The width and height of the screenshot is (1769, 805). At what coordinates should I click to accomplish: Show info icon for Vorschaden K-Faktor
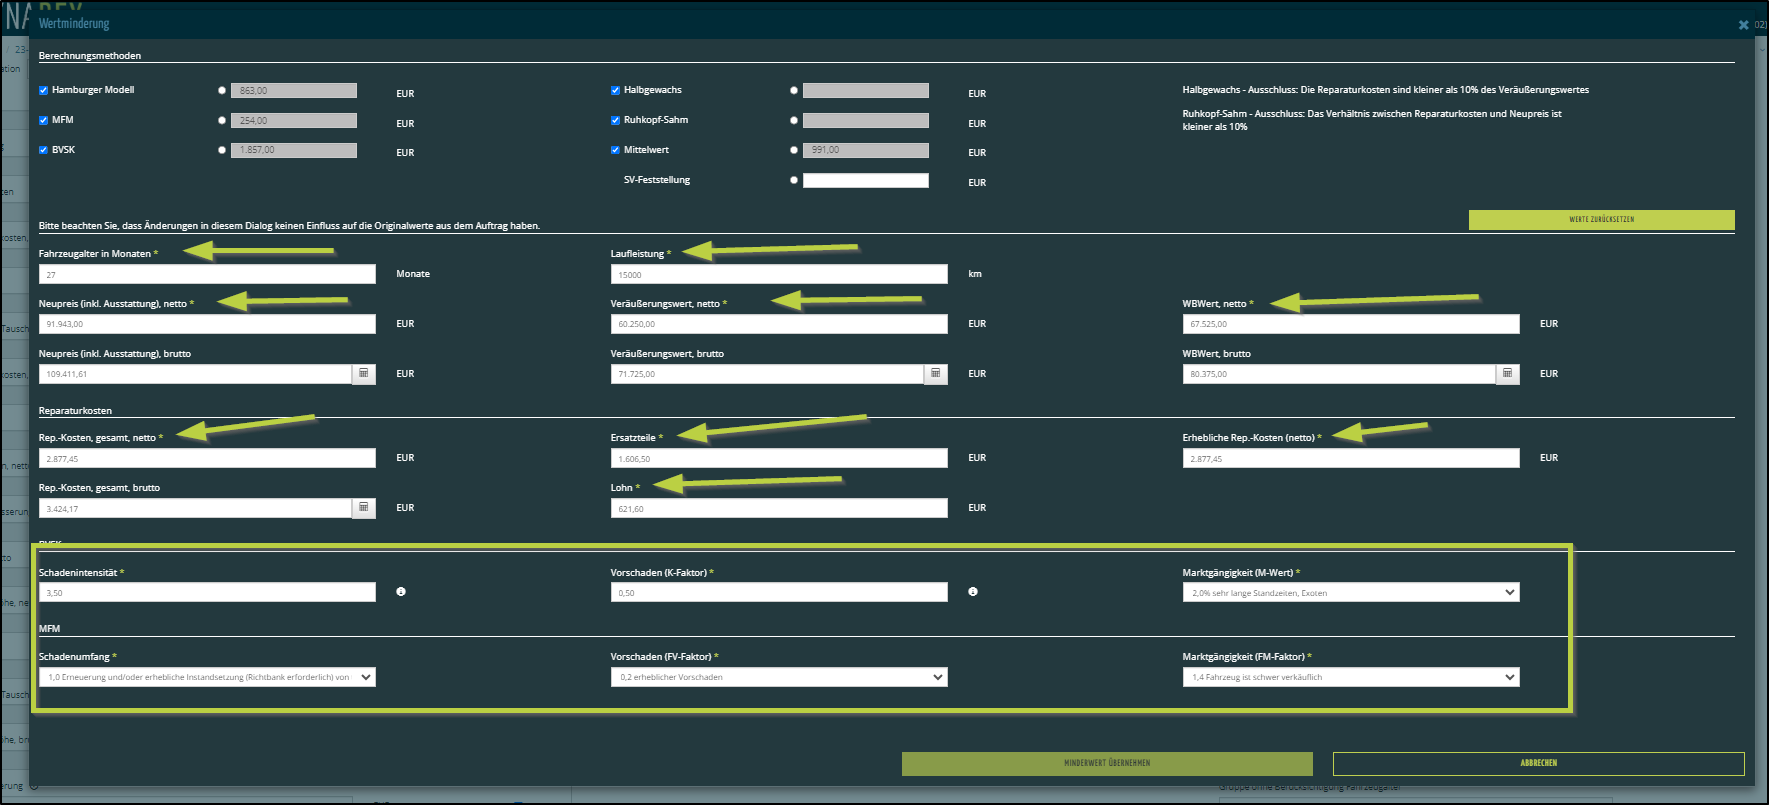[x=973, y=592]
